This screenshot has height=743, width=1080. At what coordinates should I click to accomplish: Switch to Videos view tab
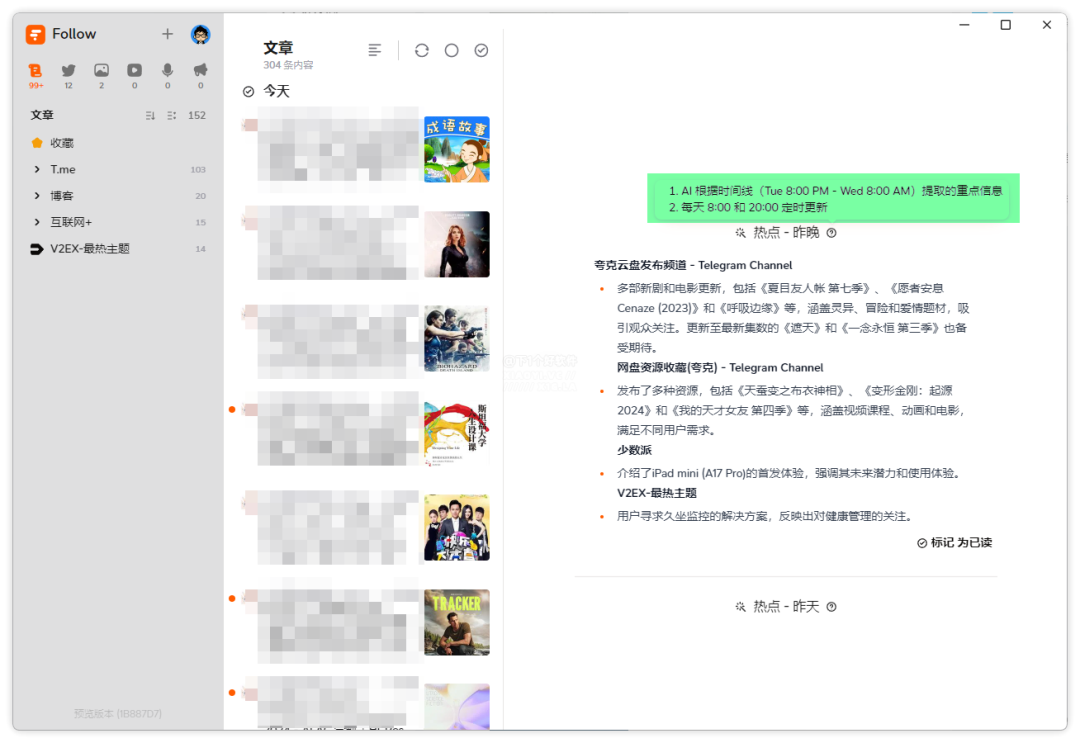(x=134, y=75)
